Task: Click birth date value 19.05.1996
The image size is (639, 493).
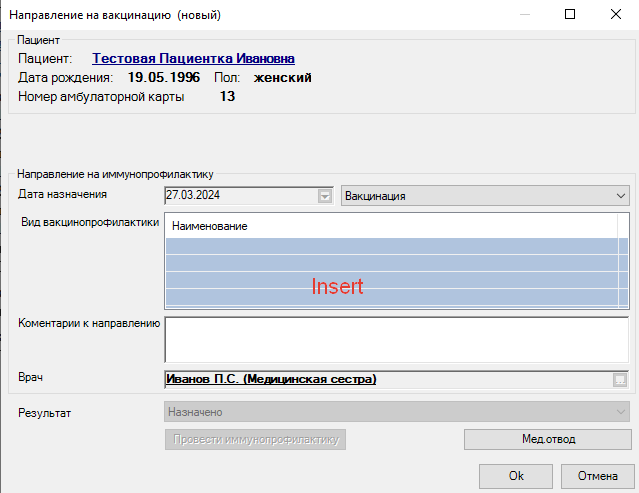Action: tap(164, 77)
